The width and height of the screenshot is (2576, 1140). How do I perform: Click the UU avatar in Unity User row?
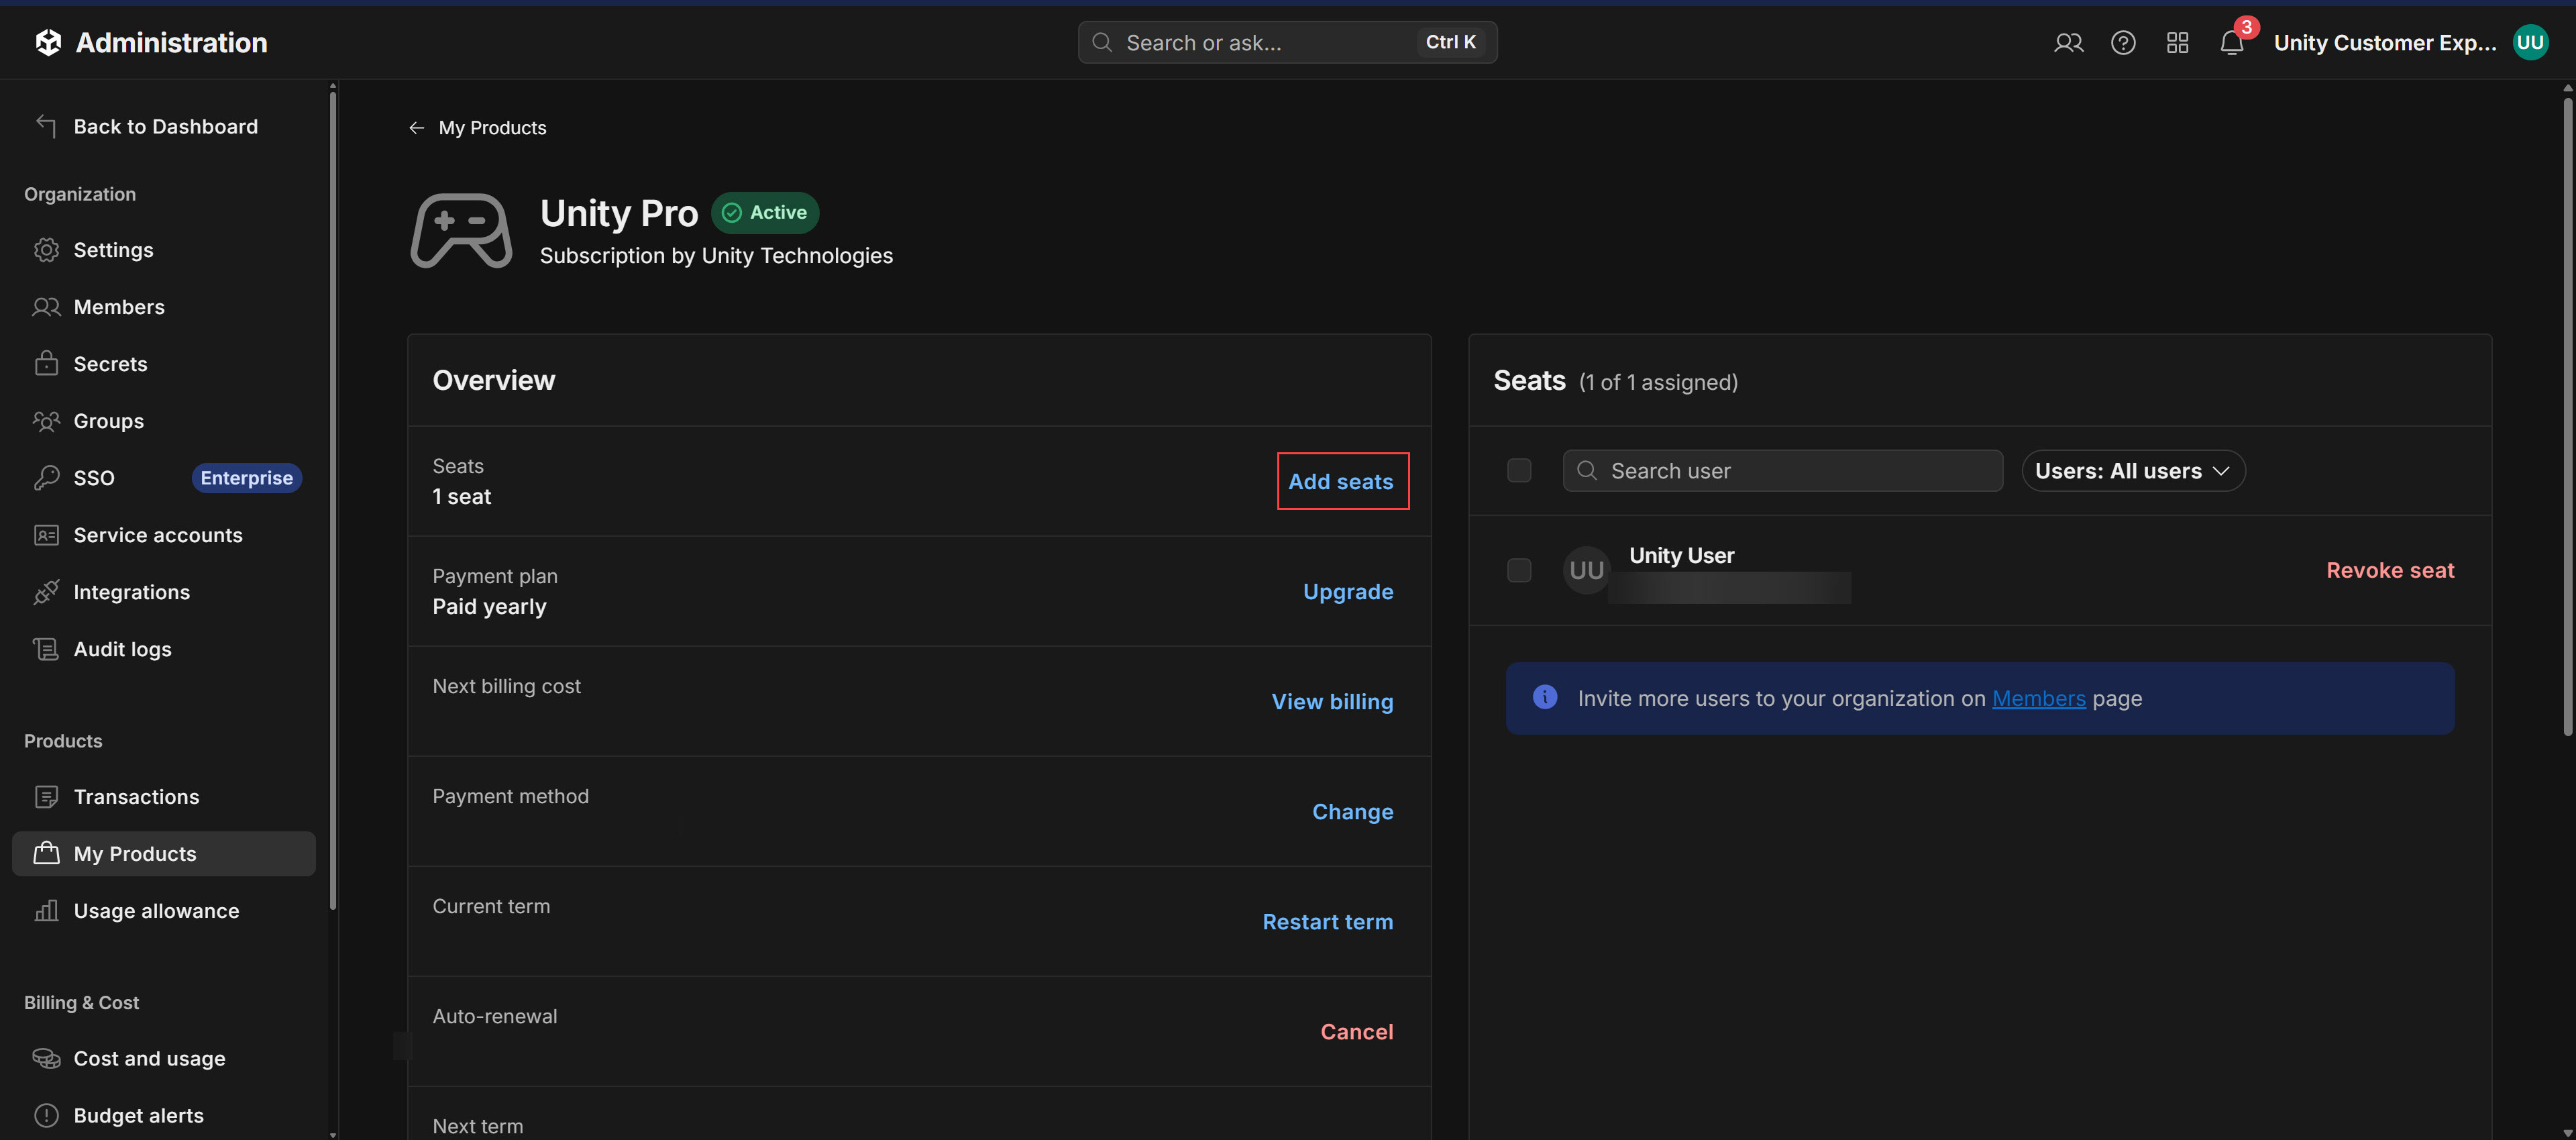(1586, 570)
